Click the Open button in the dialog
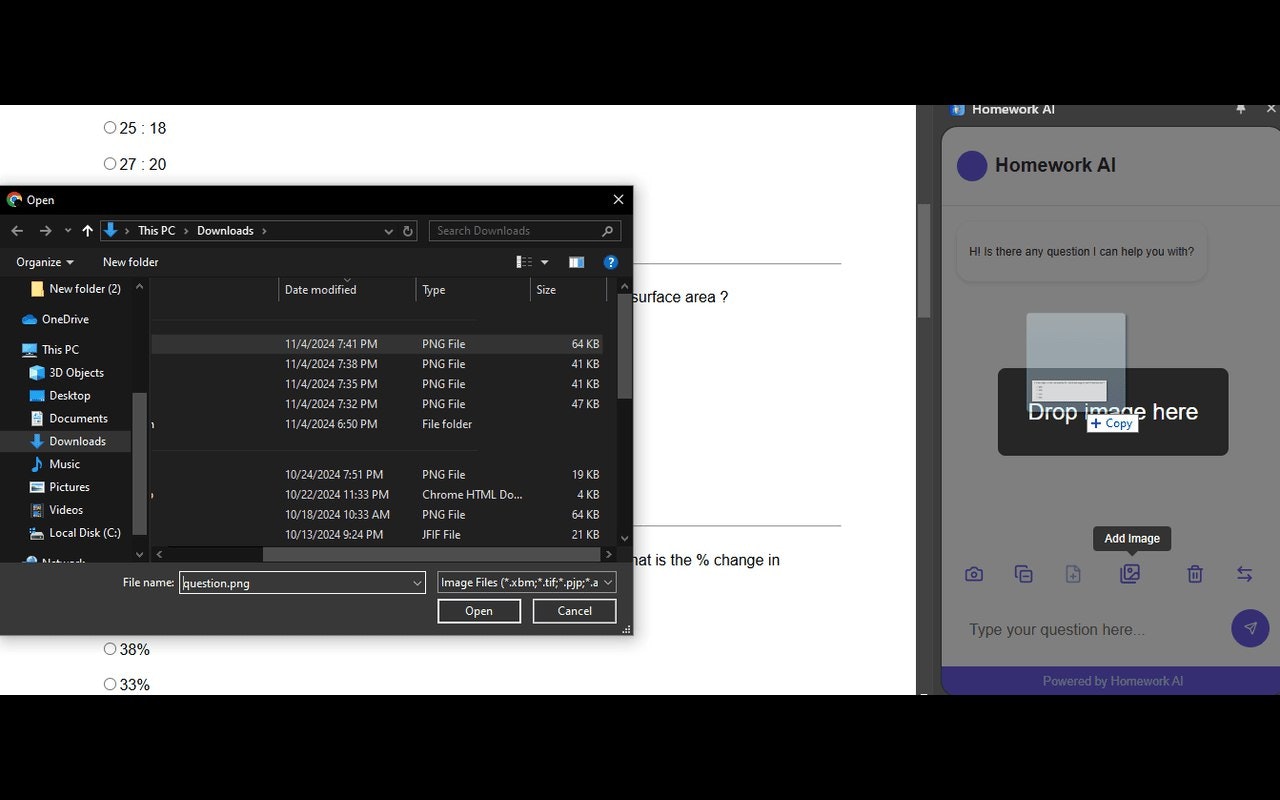1280x800 pixels. pos(479,611)
